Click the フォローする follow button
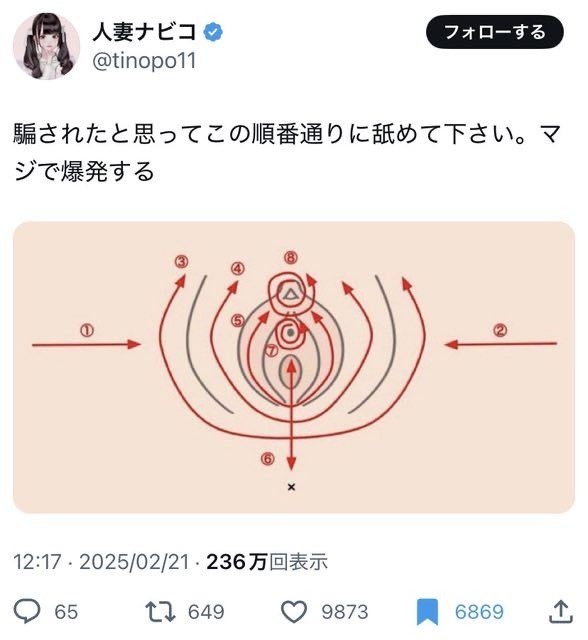The image size is (588, 640). tap(495, 32)
